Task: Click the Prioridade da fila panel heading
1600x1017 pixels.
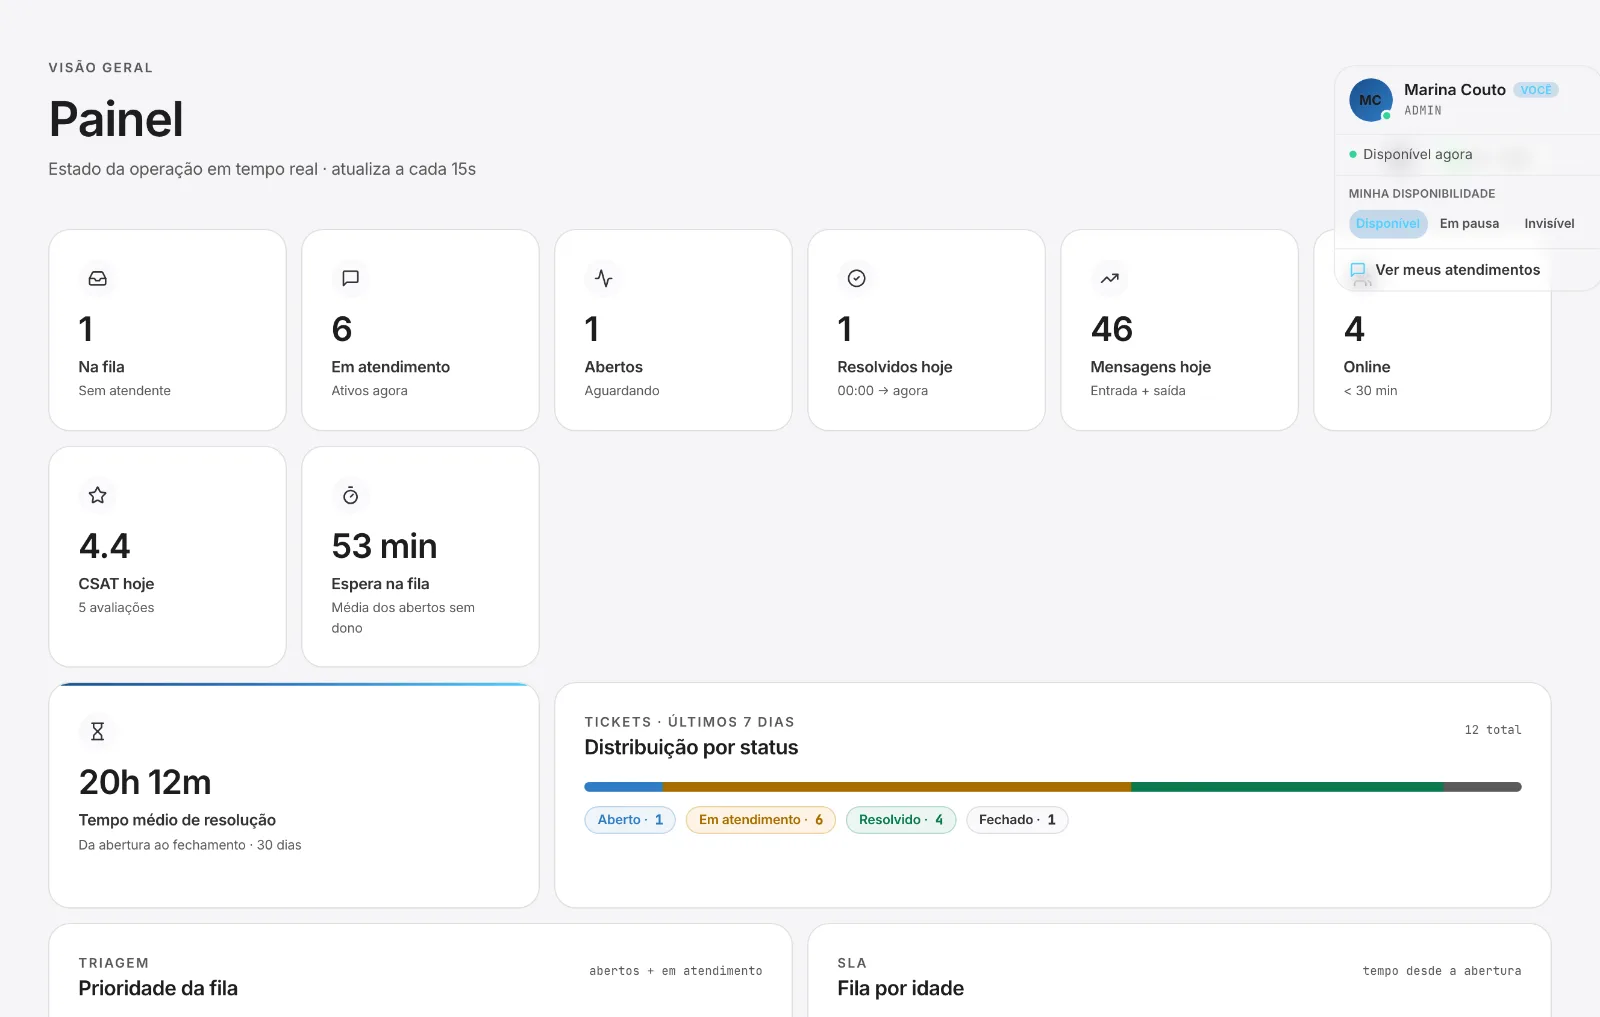Action: pos(158,988)
